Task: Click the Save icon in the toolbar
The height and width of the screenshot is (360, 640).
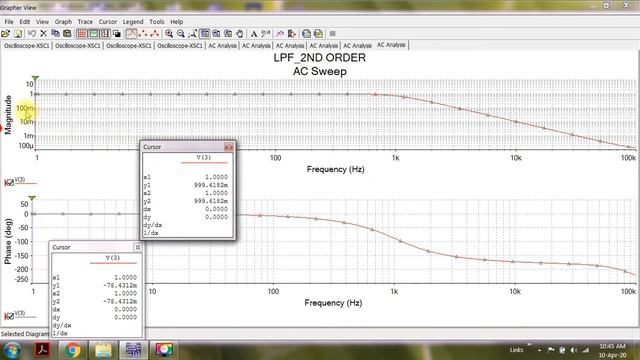Action: (x=18, y=34)
